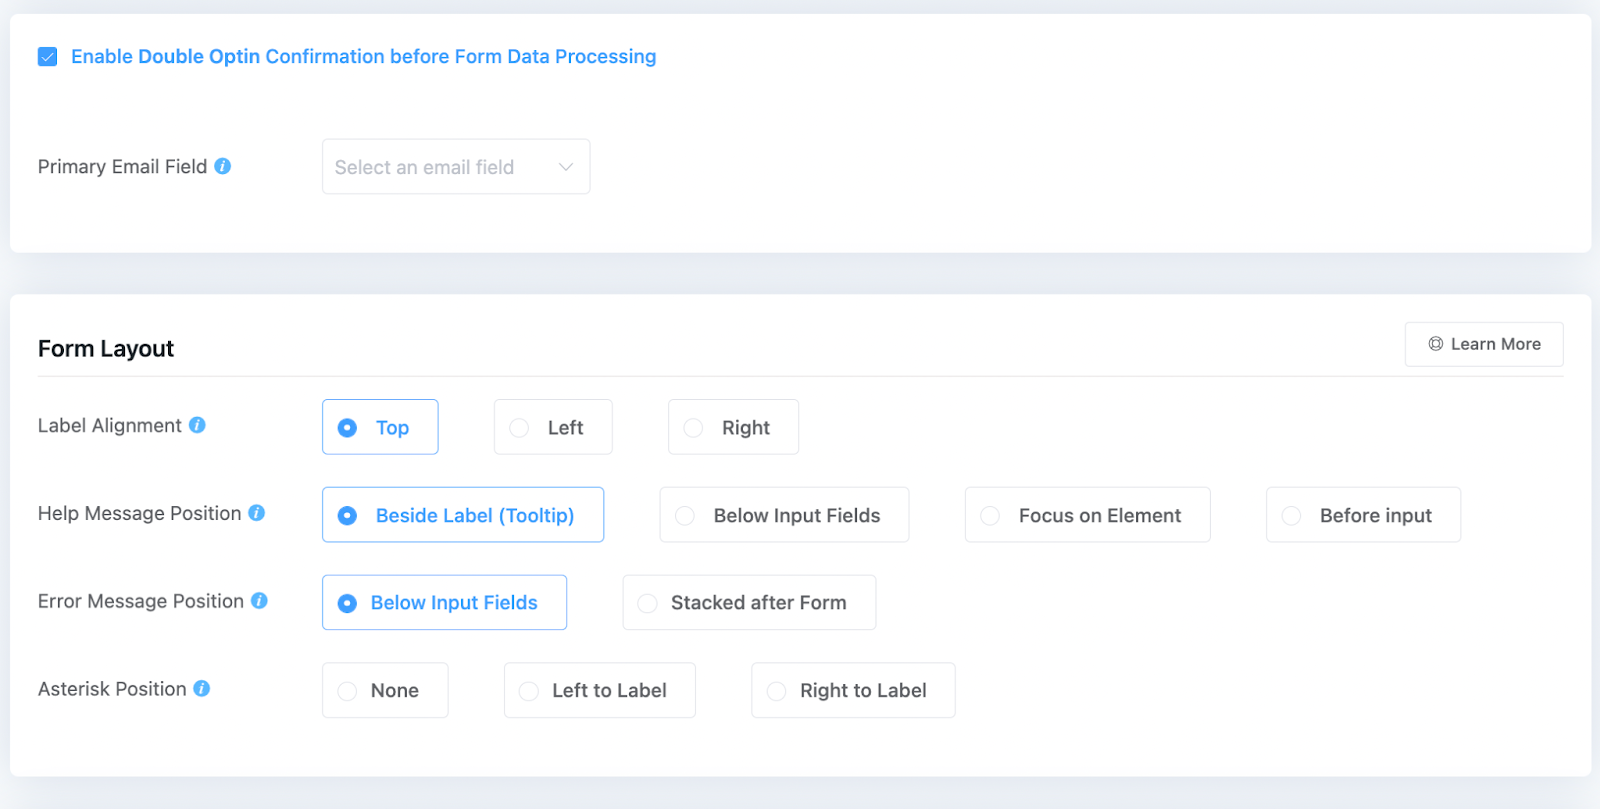Click info icon beside Primary Email Field
Viewport: 1600px width, 809px height.
coord(223,166)
